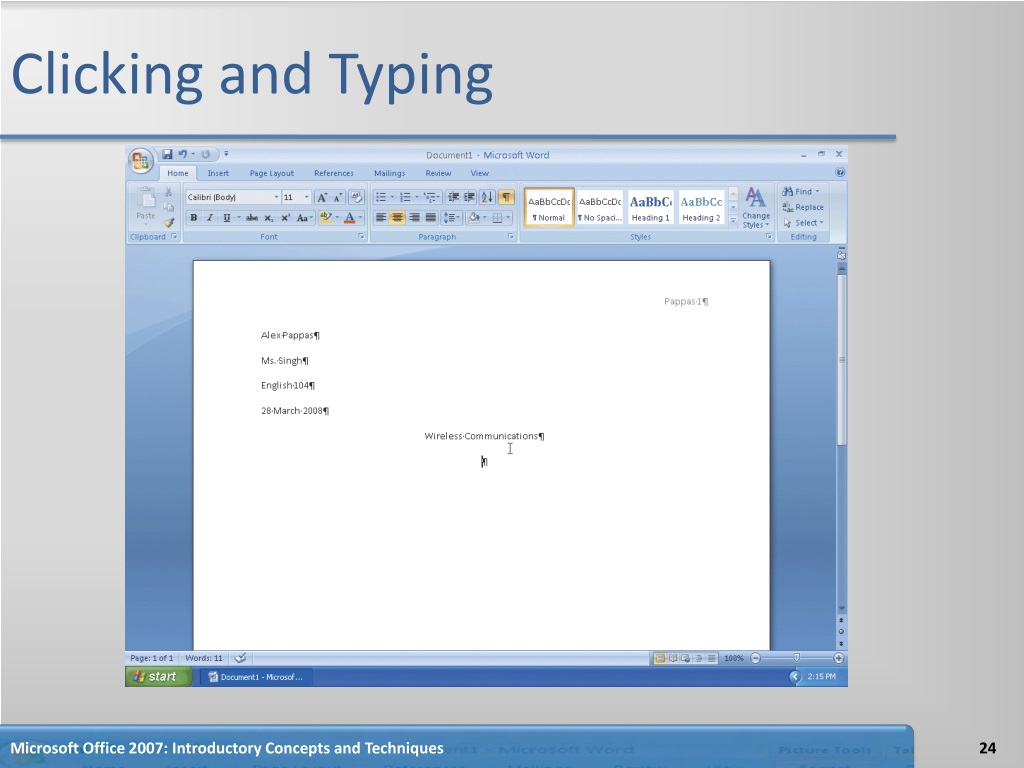Open the Change Case dropdown
Image resolution: width=1024 pixels, height=768 pixels.
[x=304, y=218]
